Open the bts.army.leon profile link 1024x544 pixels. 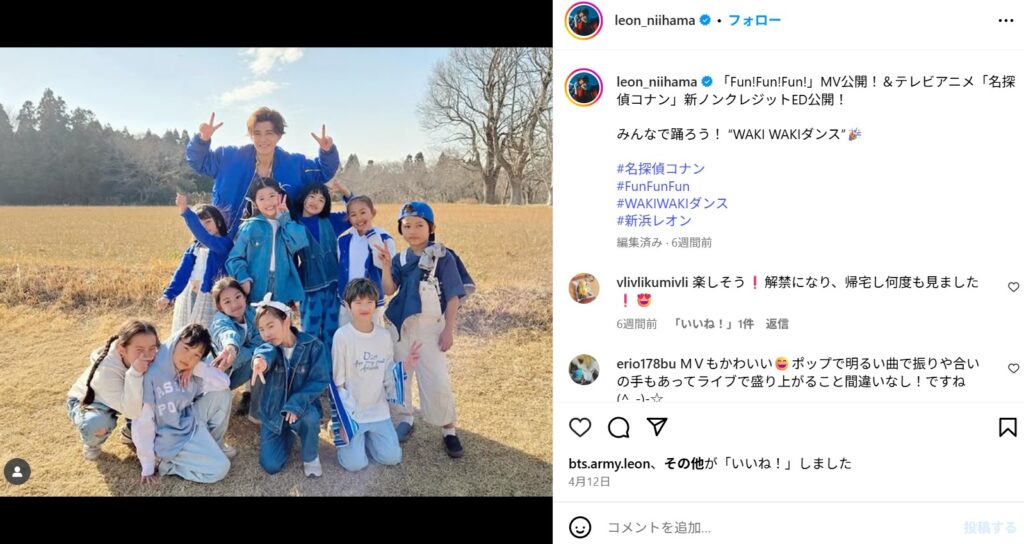click(609, 464)
